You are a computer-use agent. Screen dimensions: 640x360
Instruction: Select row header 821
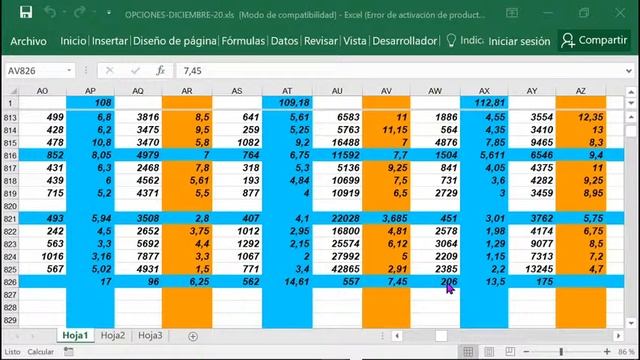tap(10, 219)
